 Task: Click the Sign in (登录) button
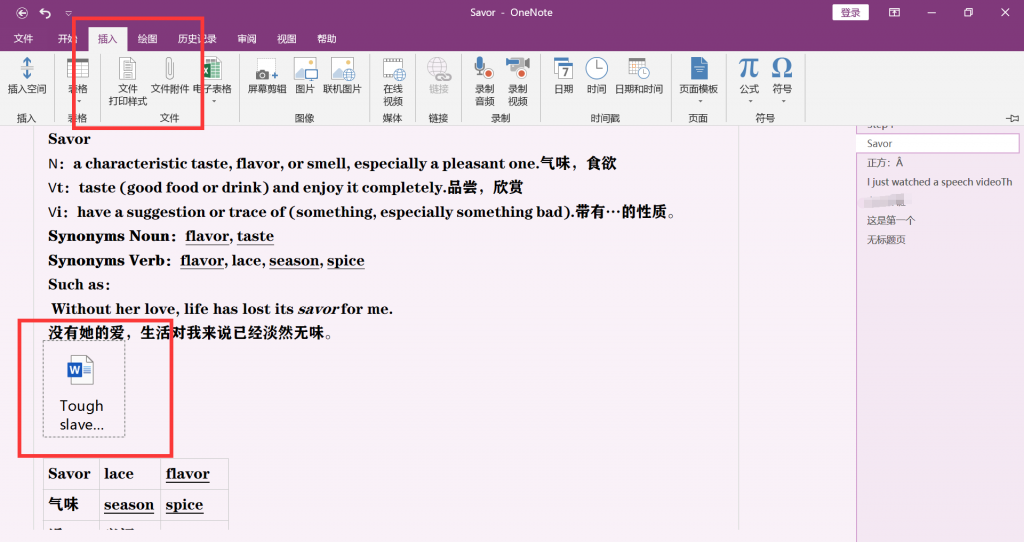[x=850, y=12]
